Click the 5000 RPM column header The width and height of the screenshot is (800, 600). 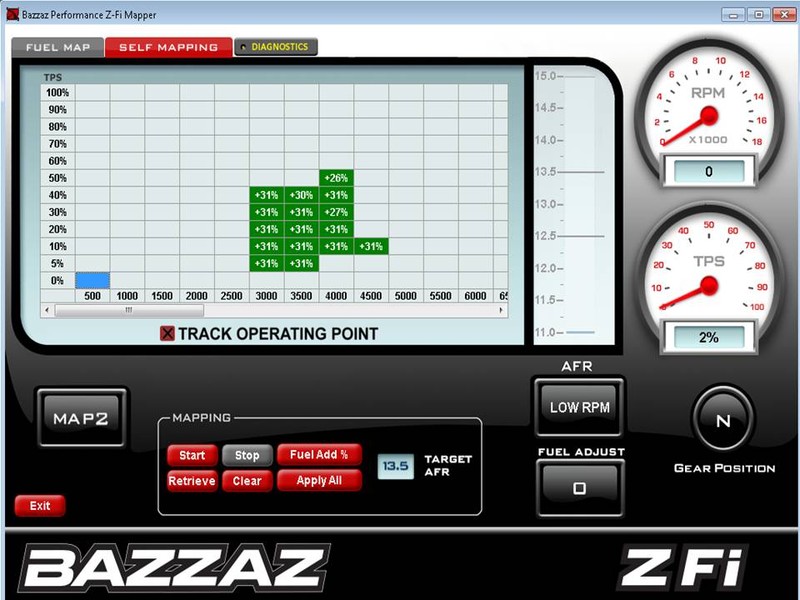406,296
